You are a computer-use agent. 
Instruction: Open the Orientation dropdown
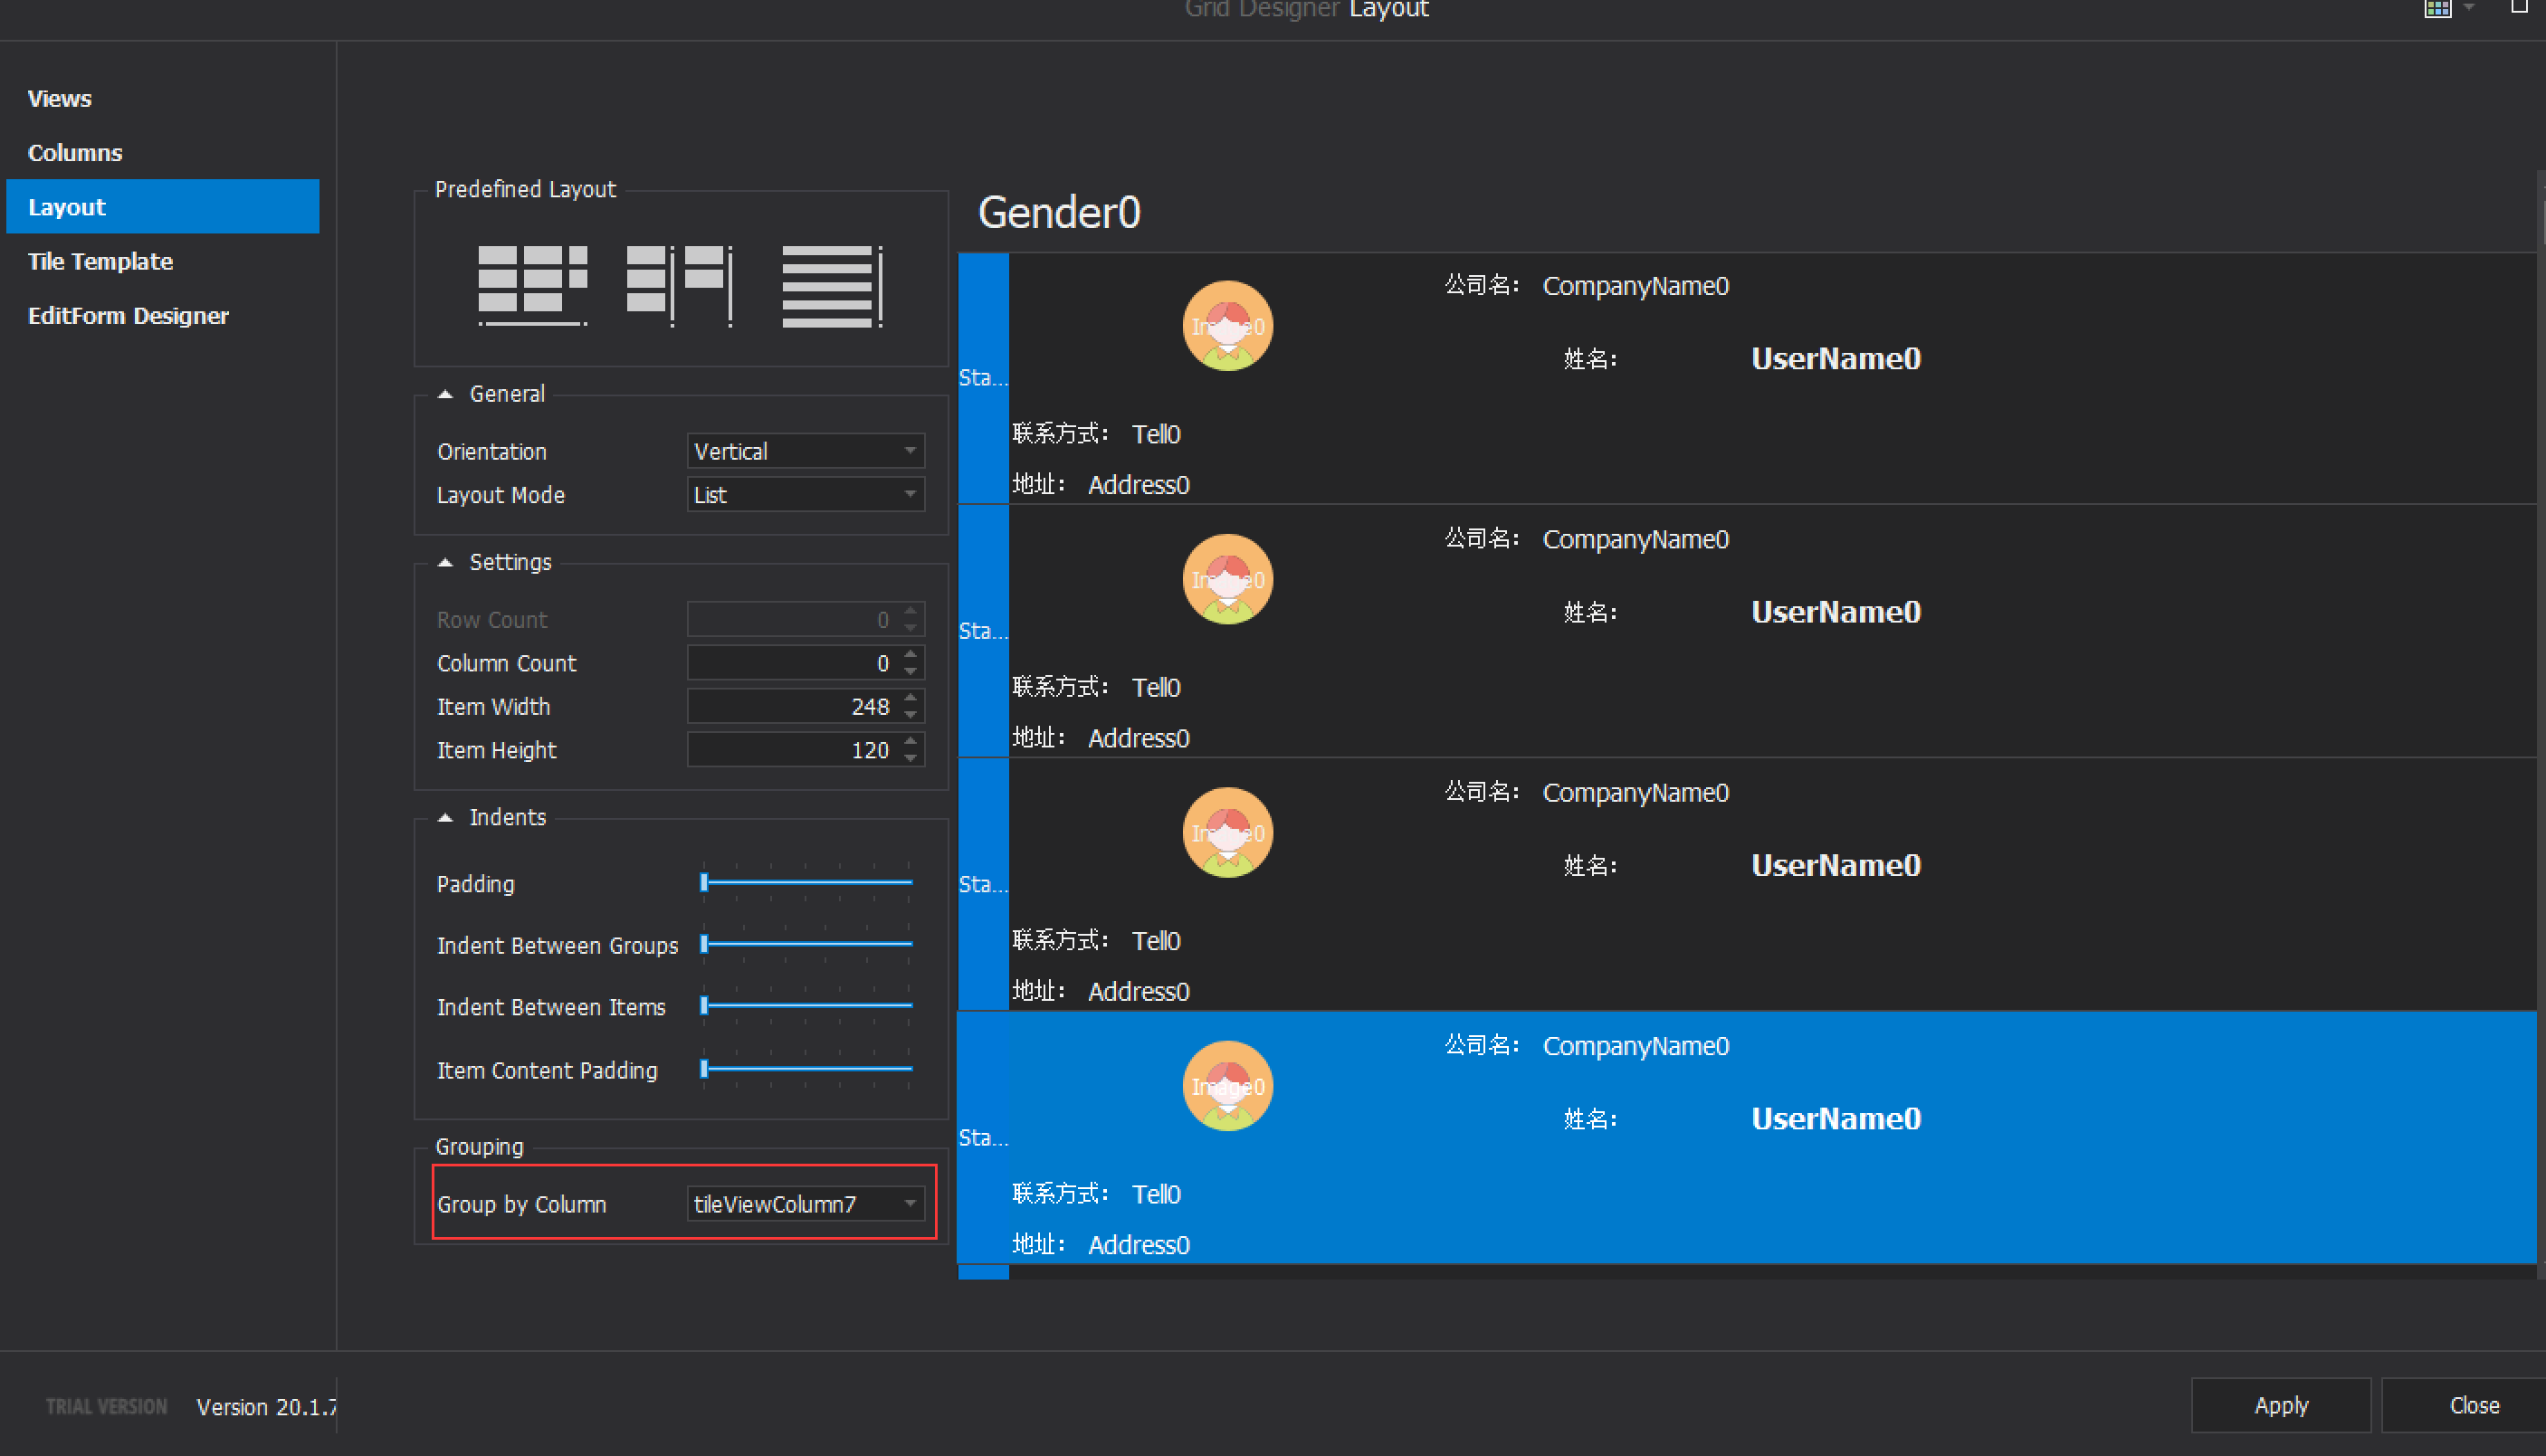pos(909,451)
